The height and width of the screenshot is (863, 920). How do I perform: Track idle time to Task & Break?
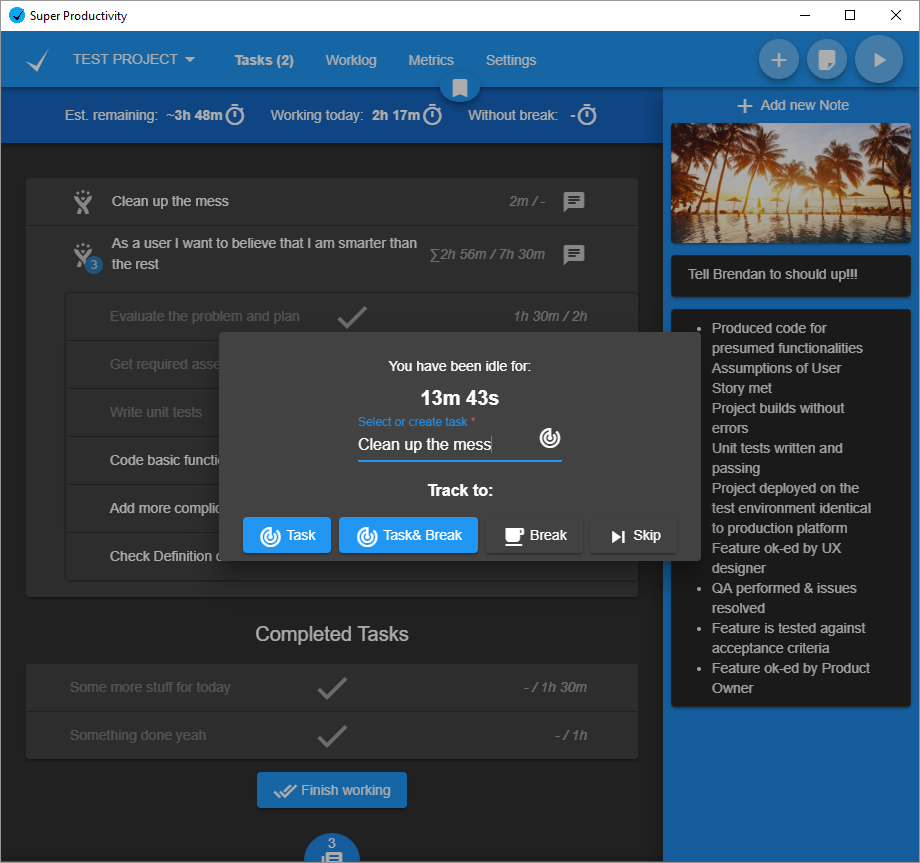[408, 535]
